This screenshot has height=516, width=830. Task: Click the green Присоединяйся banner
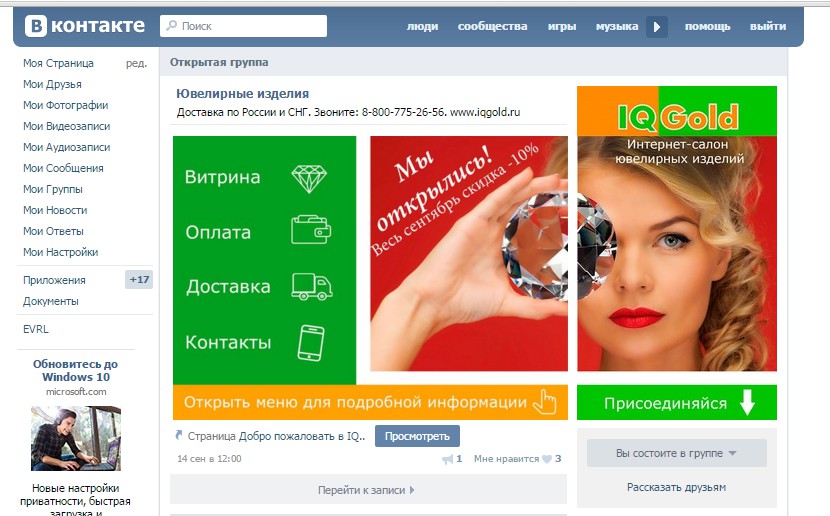click(676, 403)
